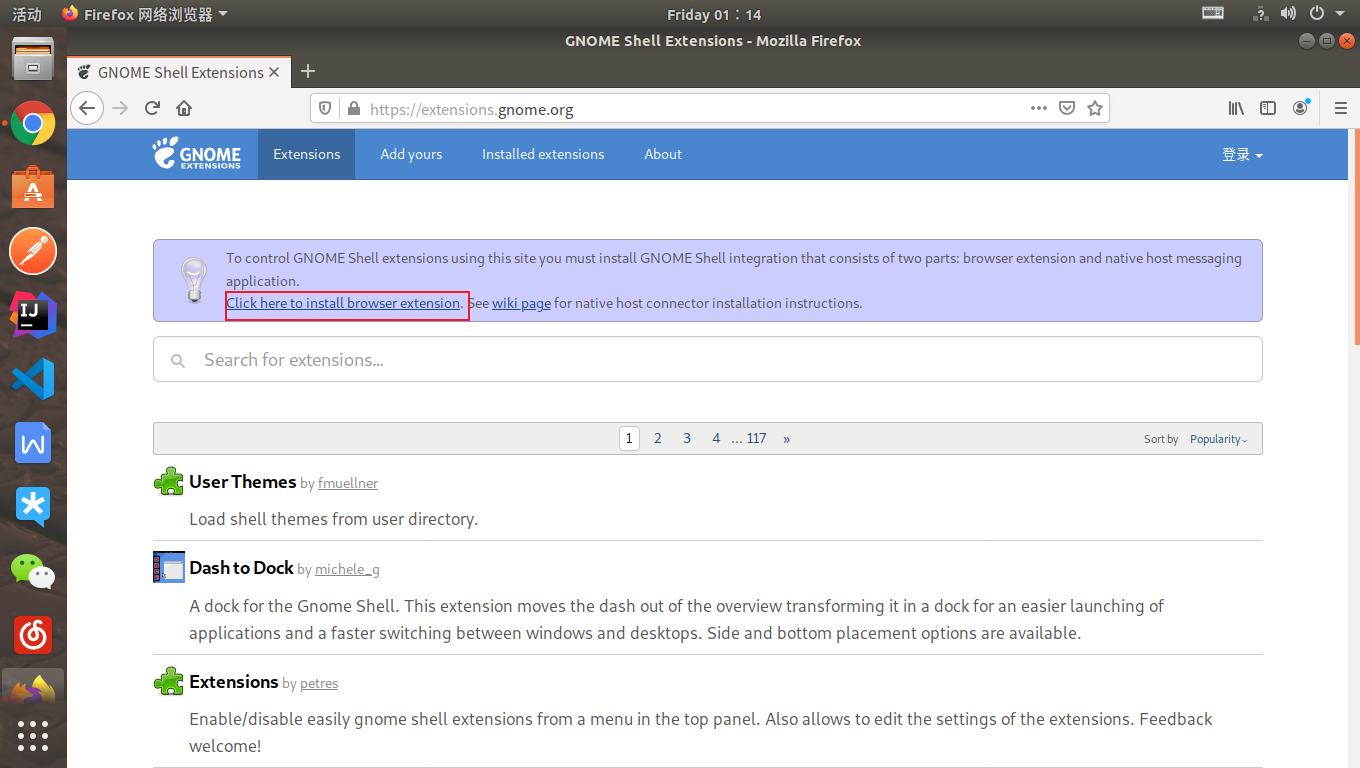The height and width of the screenshot is (768, 1360).
Task: Open the Firefox application menu in top bar
Action: [144, 14]
